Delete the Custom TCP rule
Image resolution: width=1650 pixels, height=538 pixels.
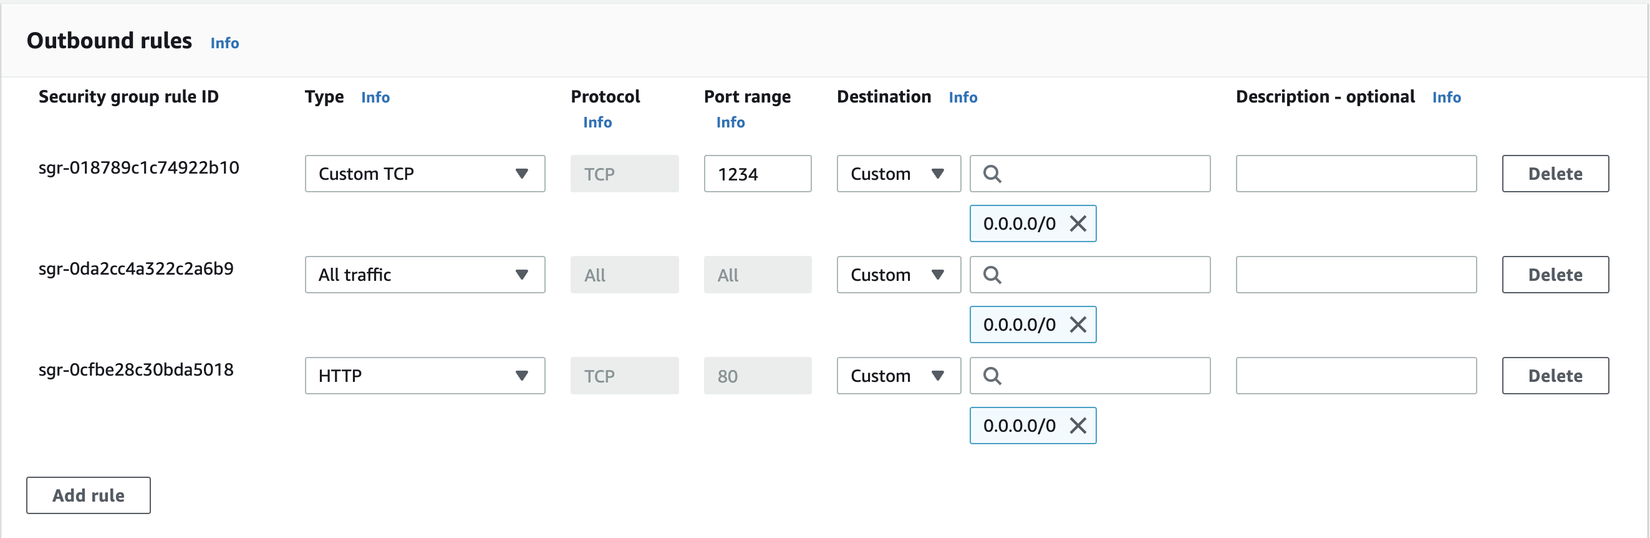[1554, 174]
